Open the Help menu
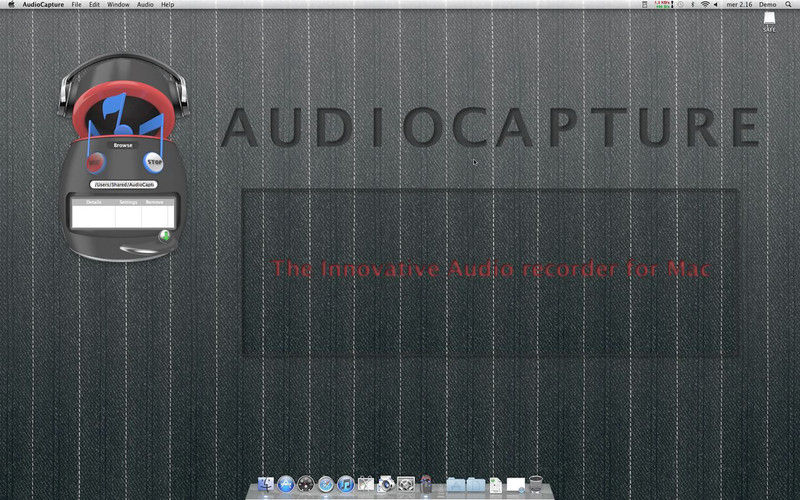 pyautogui.click(x=167, y=4)
